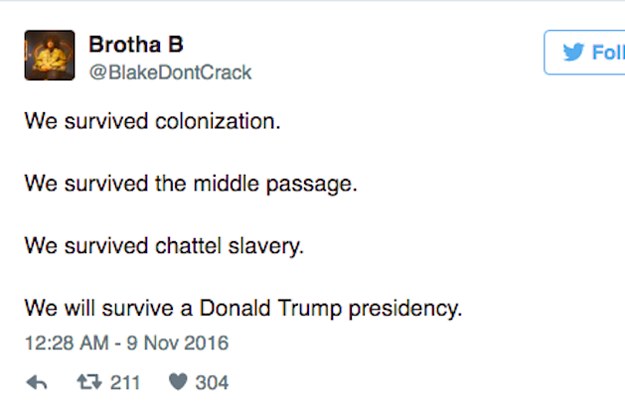Click the Twitter bird icon on Follow
This screenshot has width=625, height=415.
(574, 52)
